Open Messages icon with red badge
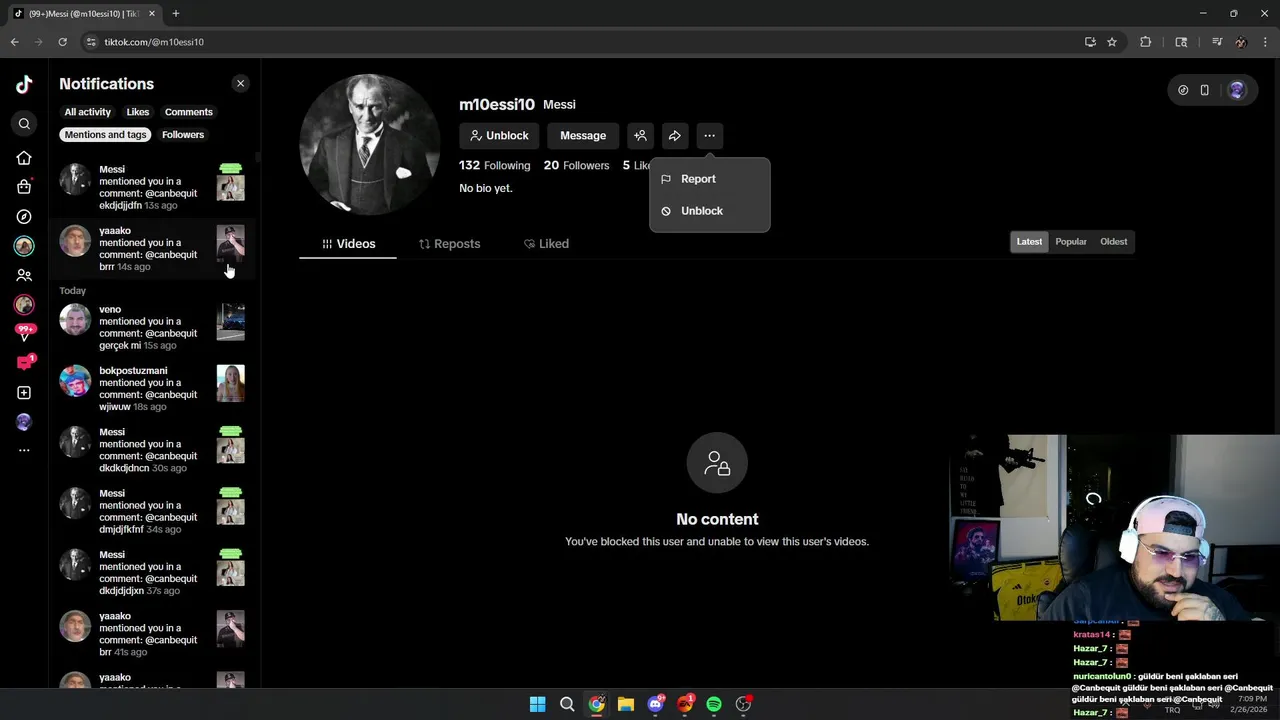1280x720 pixels. point(24,363)
